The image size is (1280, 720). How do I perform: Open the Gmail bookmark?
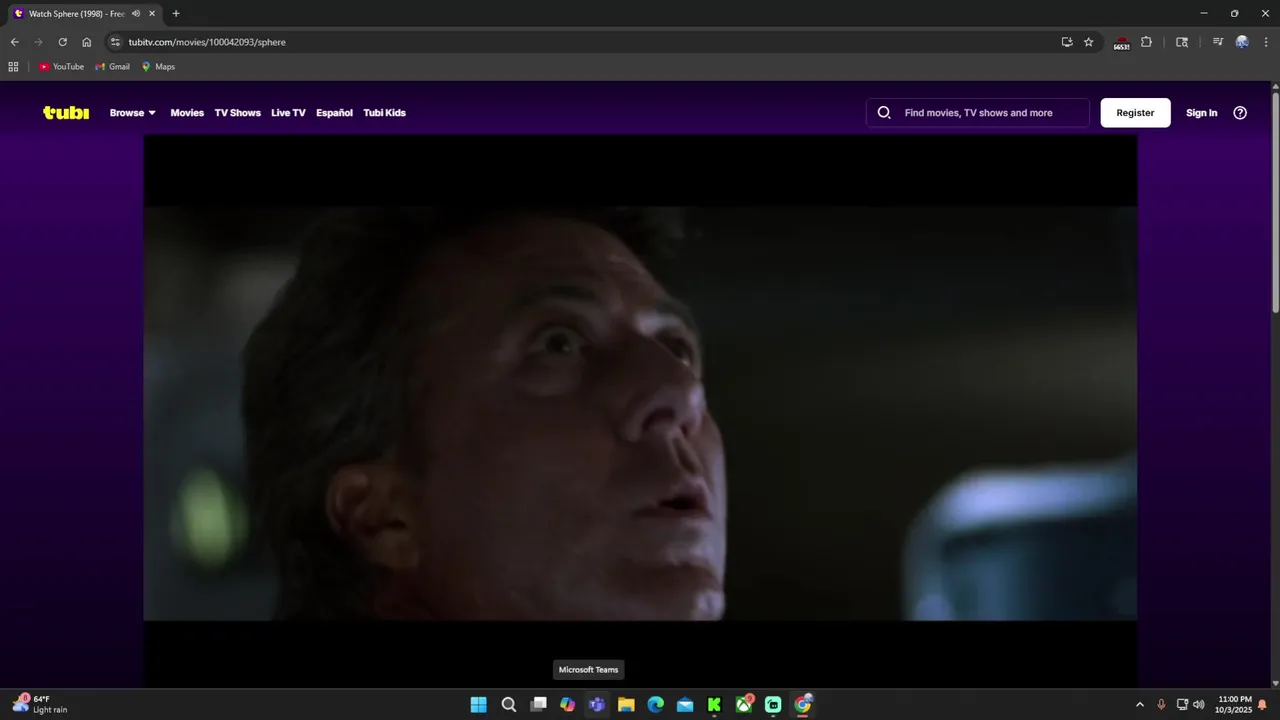[x=112, y=67]
